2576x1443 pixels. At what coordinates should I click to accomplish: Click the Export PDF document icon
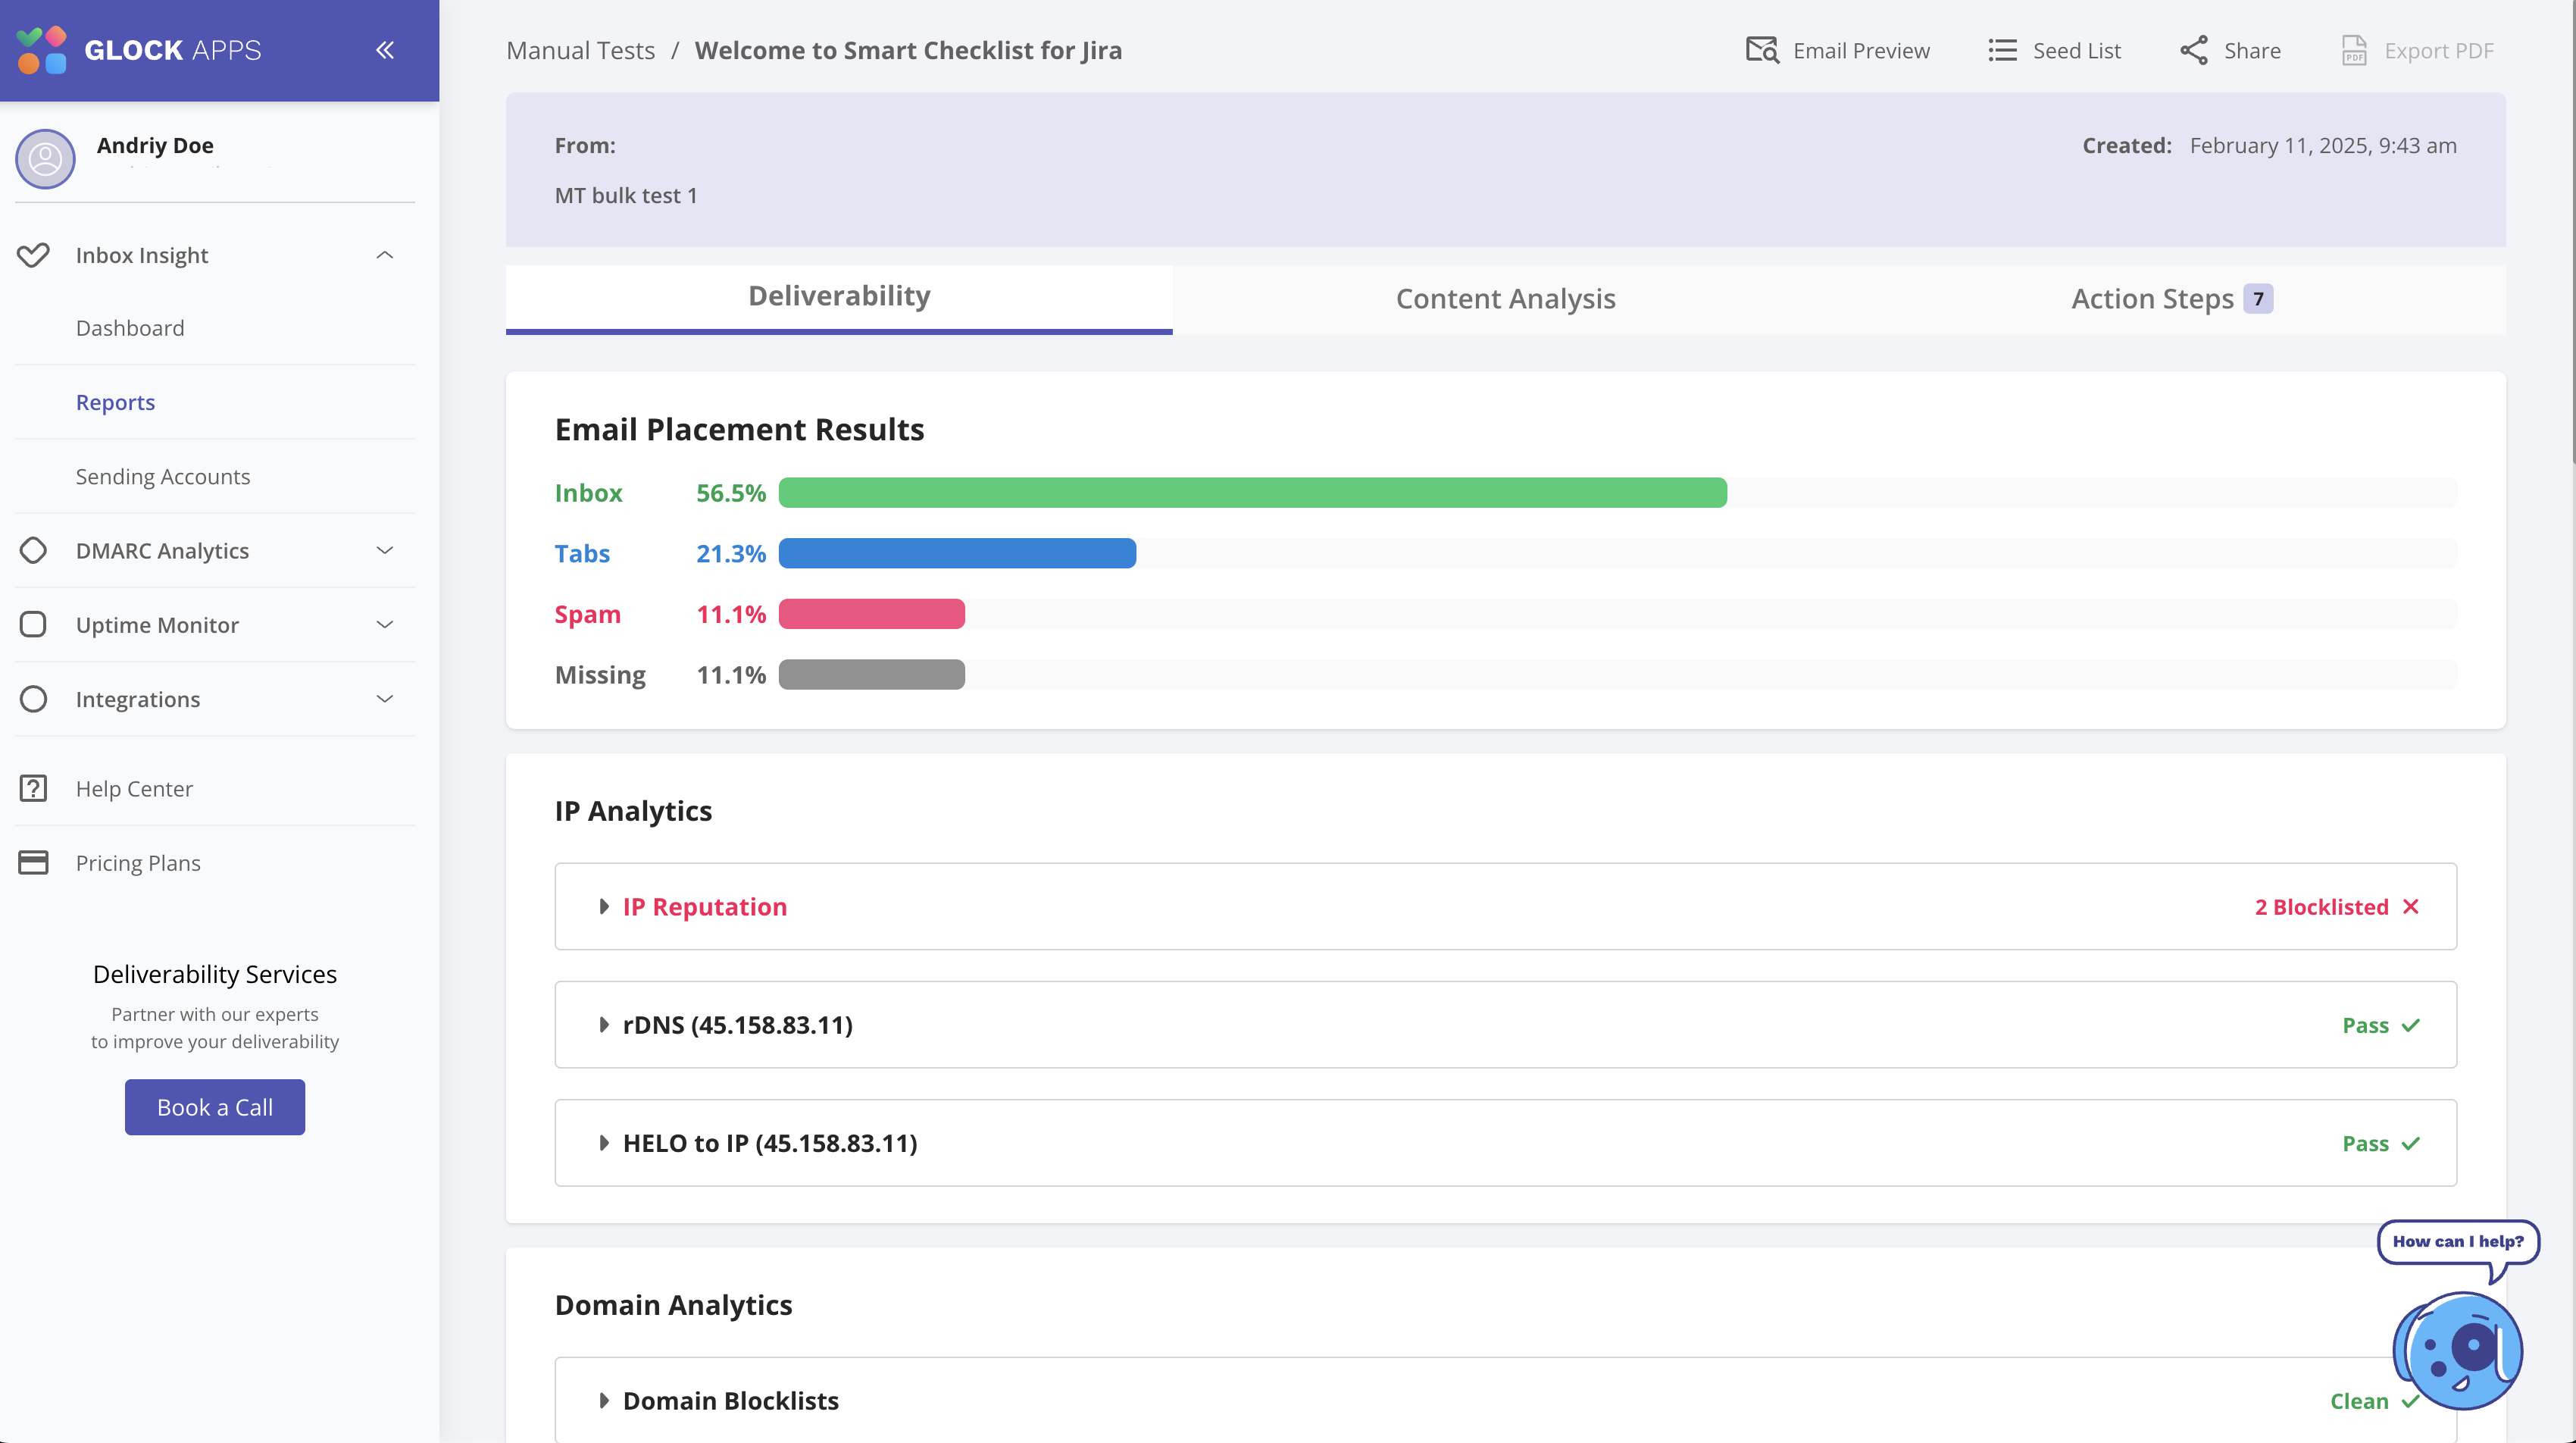pos(2354,50)
